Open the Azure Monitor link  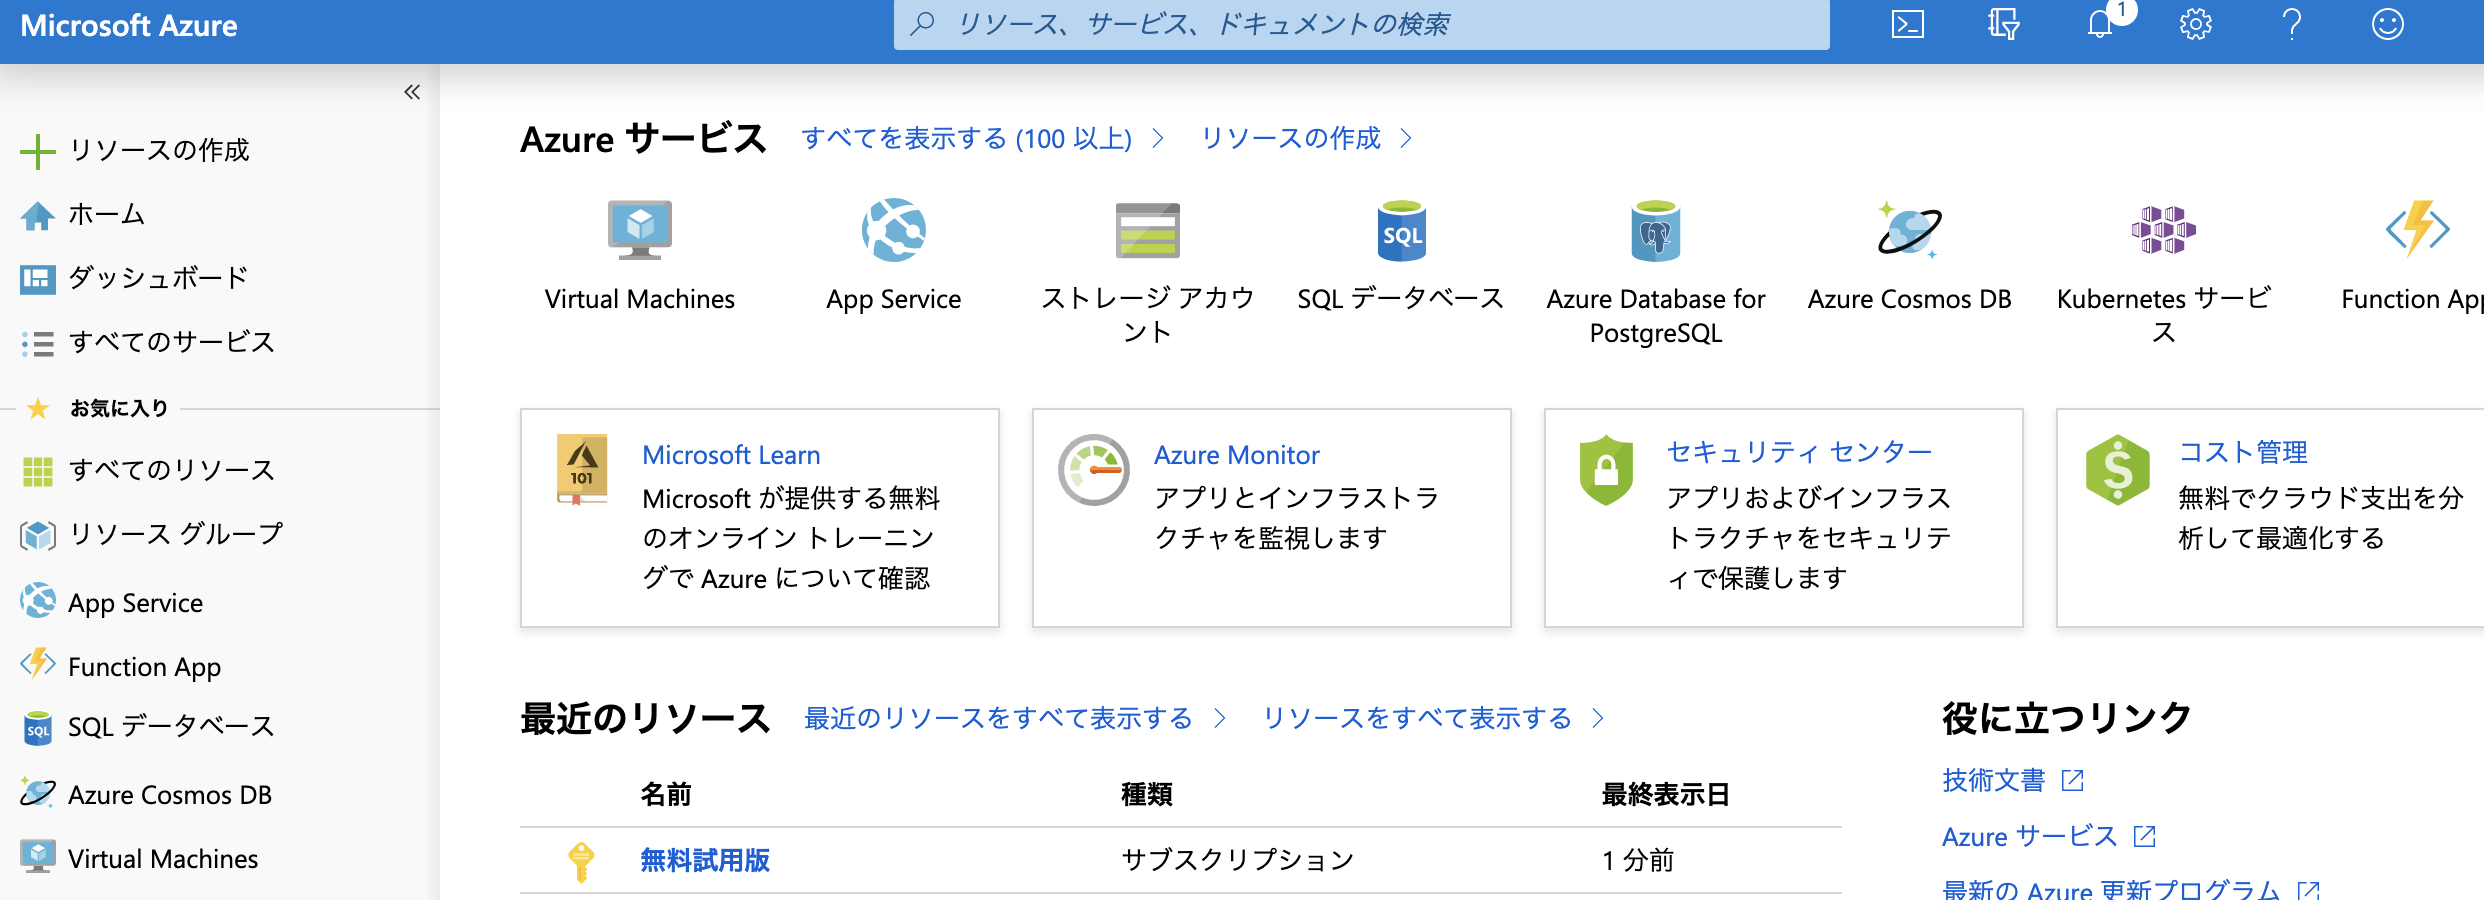point(1237,455)
